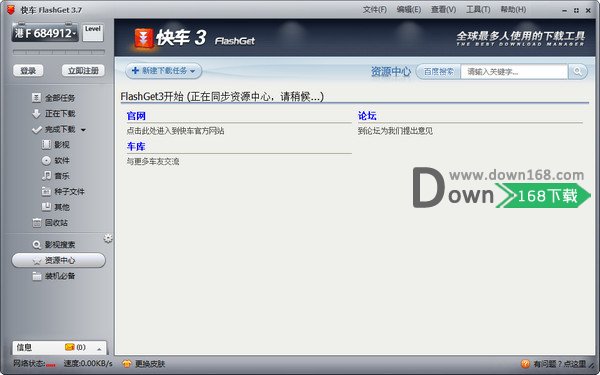Select 资源中心 in the sidebar
Image resolution: width=600 pixels, height=375 pixels.
(59, 260)
